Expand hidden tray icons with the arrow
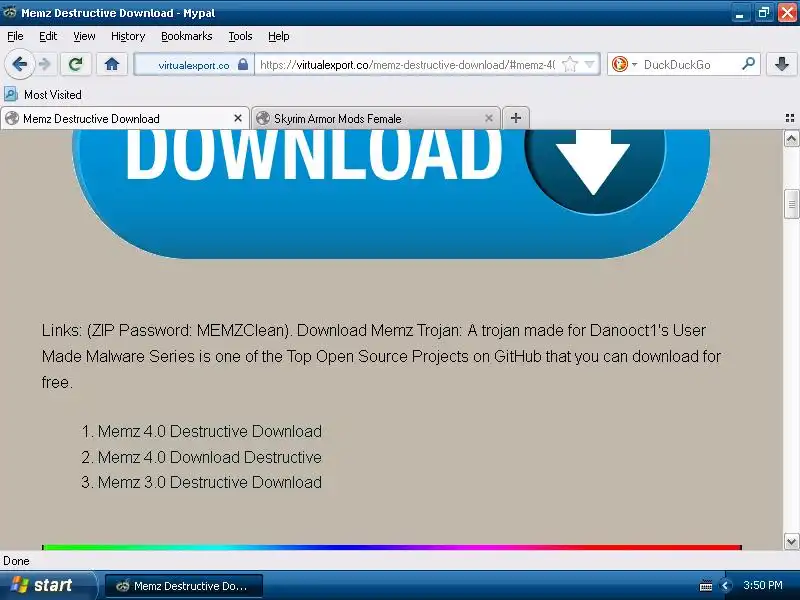The image size is (800, 600). (724, 586)
